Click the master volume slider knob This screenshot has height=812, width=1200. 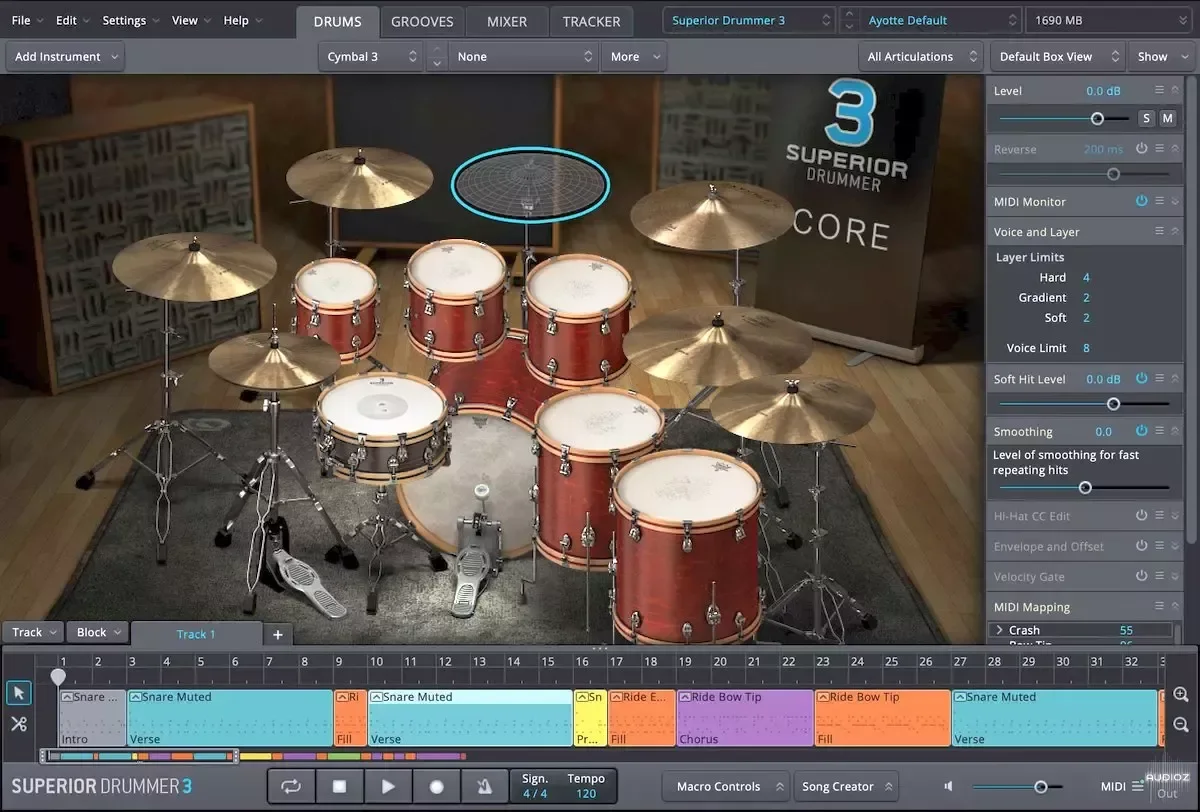(1041, 787)
